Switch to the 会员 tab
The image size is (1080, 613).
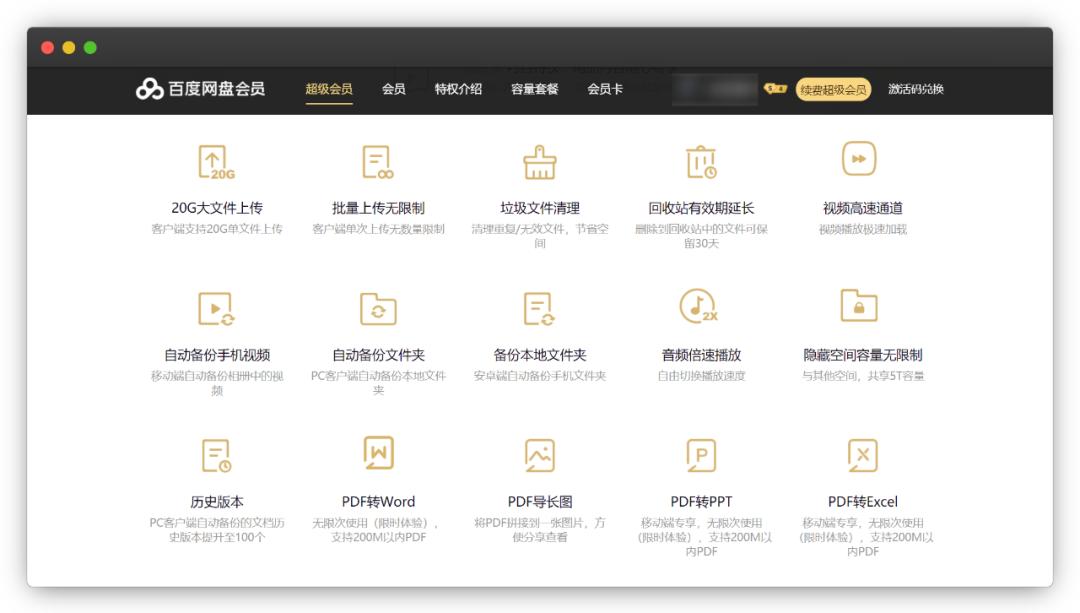tap(394, 90)
